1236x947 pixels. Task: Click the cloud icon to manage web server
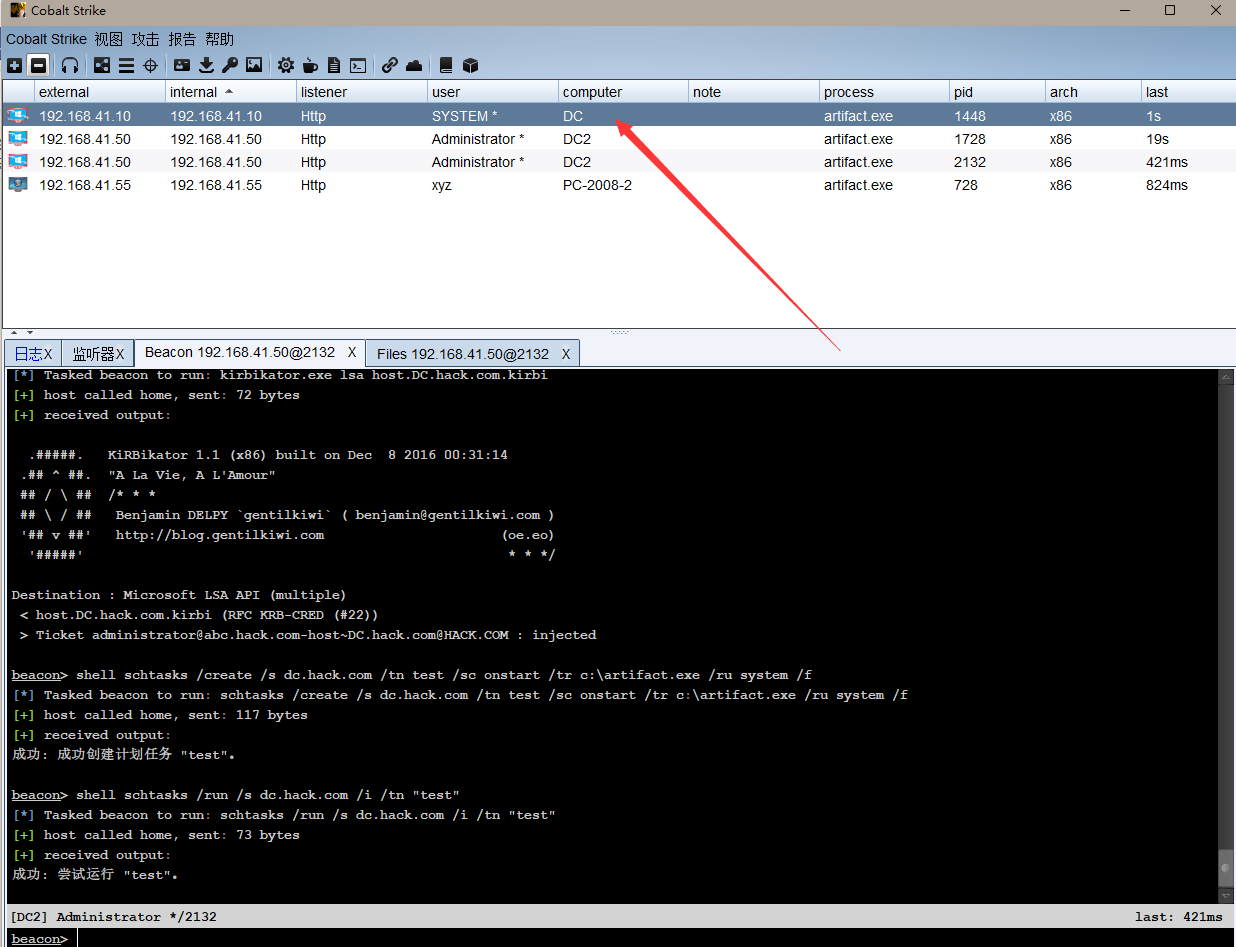pyautogui.click(x=414, y=65)
